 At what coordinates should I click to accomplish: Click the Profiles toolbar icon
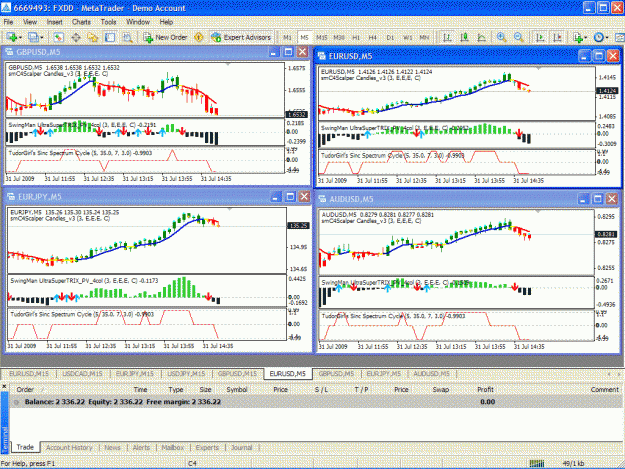33,37
